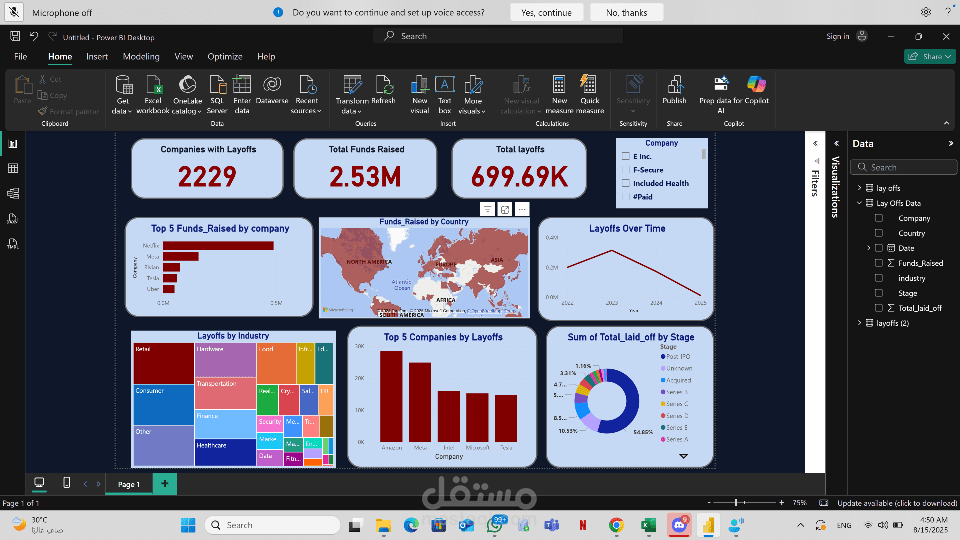This screenshot has width=960, height=540.
Task: Check the E Inc. slicer option
Action: [x=626, y=156]
